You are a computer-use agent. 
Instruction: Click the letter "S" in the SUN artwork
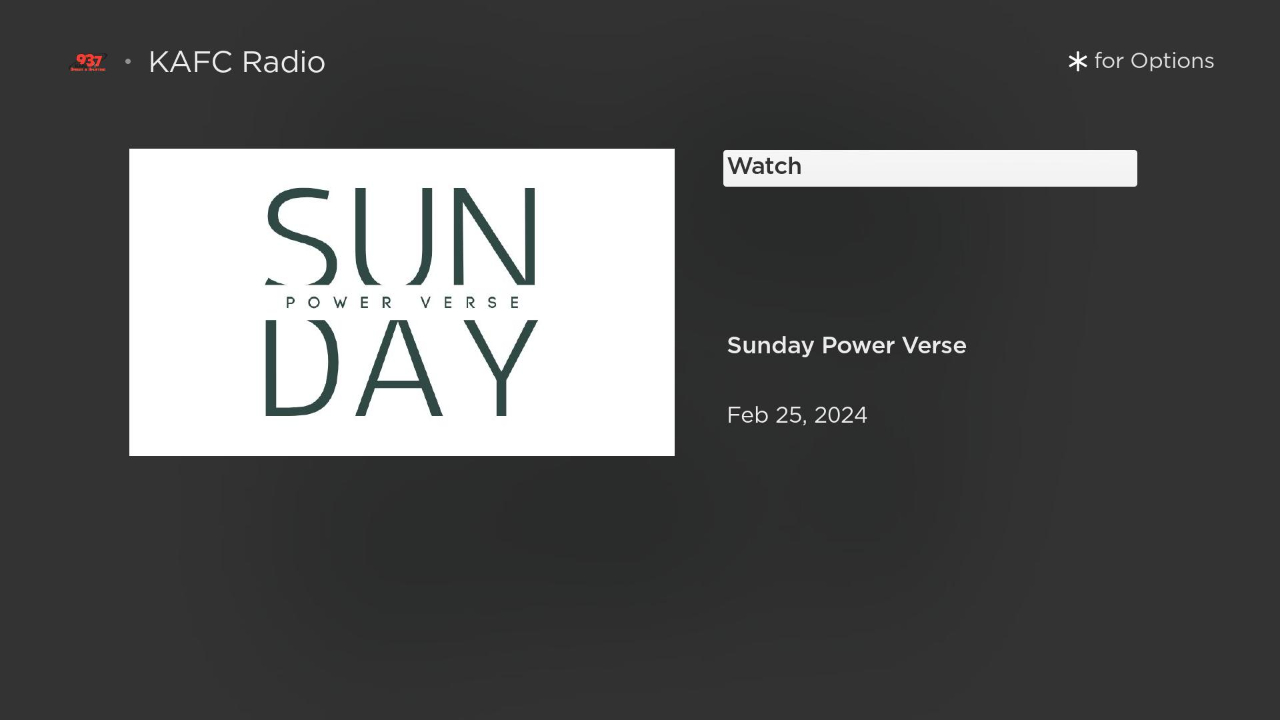(298, 235)
